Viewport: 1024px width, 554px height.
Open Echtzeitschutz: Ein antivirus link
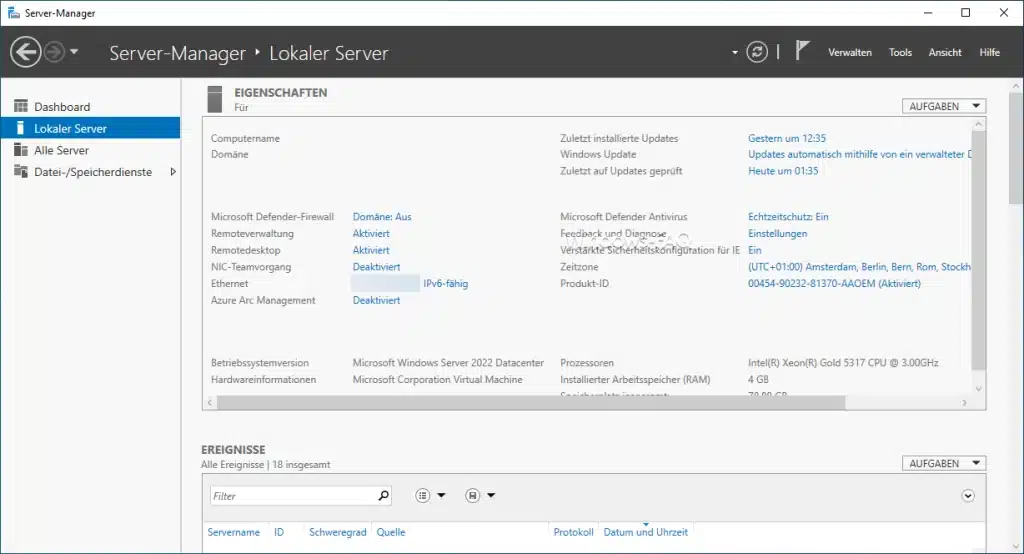pyautogui.click(x=788, y=216)
